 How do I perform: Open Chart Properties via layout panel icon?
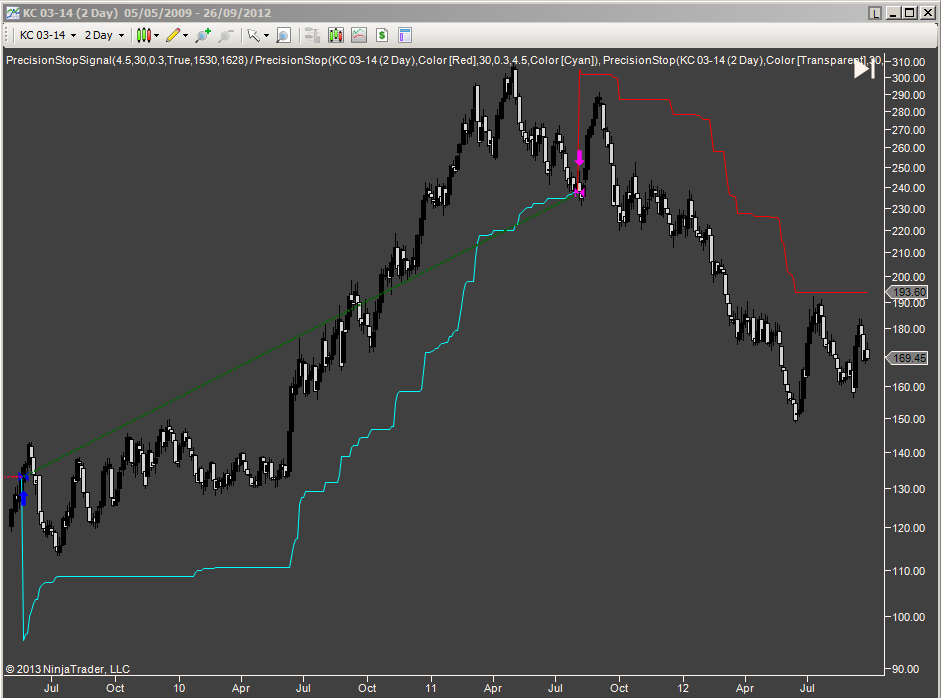coord(404,35)
